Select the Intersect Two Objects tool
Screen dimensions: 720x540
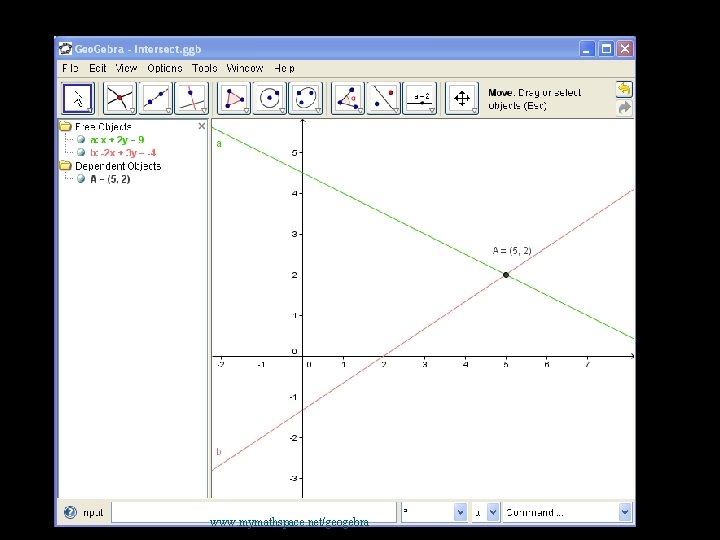[120, 98]
